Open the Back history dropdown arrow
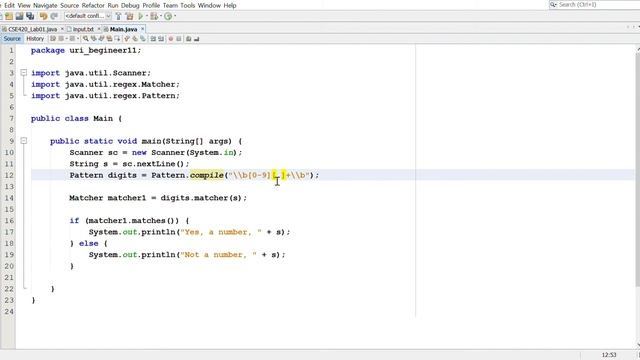Viewport: 640px width, 360px height. point(67,39)
